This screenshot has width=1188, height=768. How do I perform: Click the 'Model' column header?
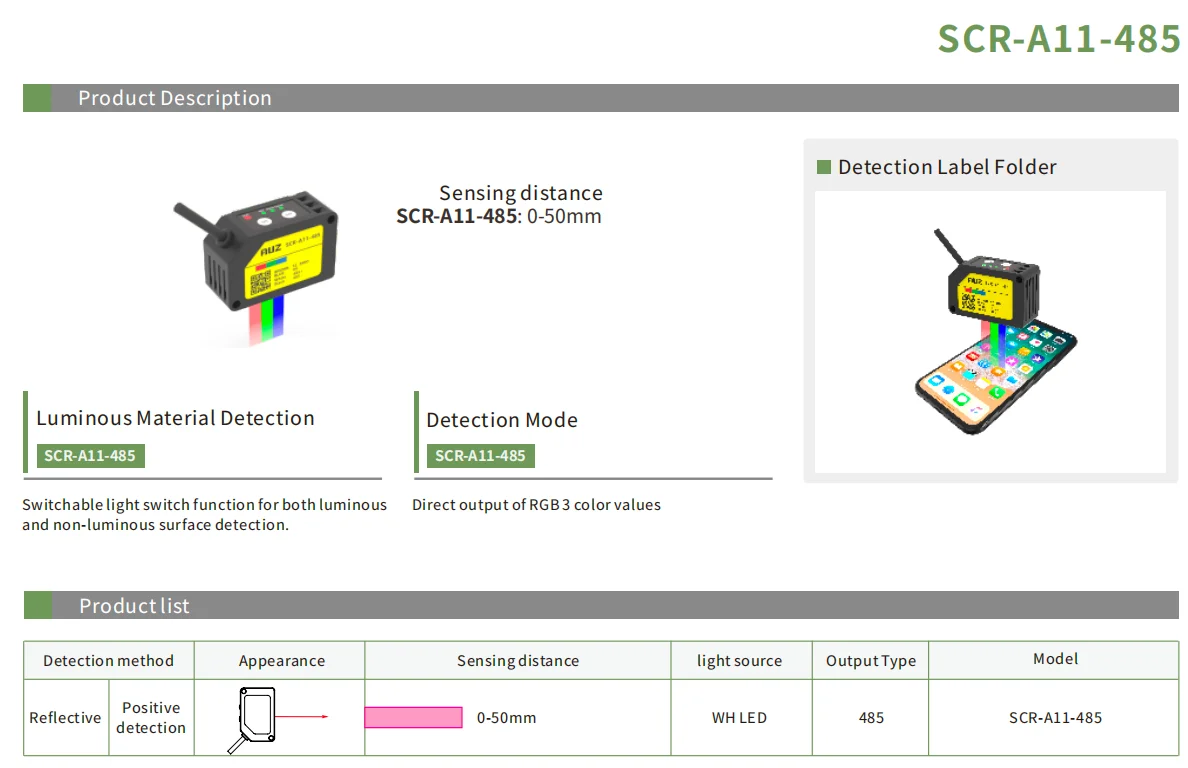tap(1055, 660)
